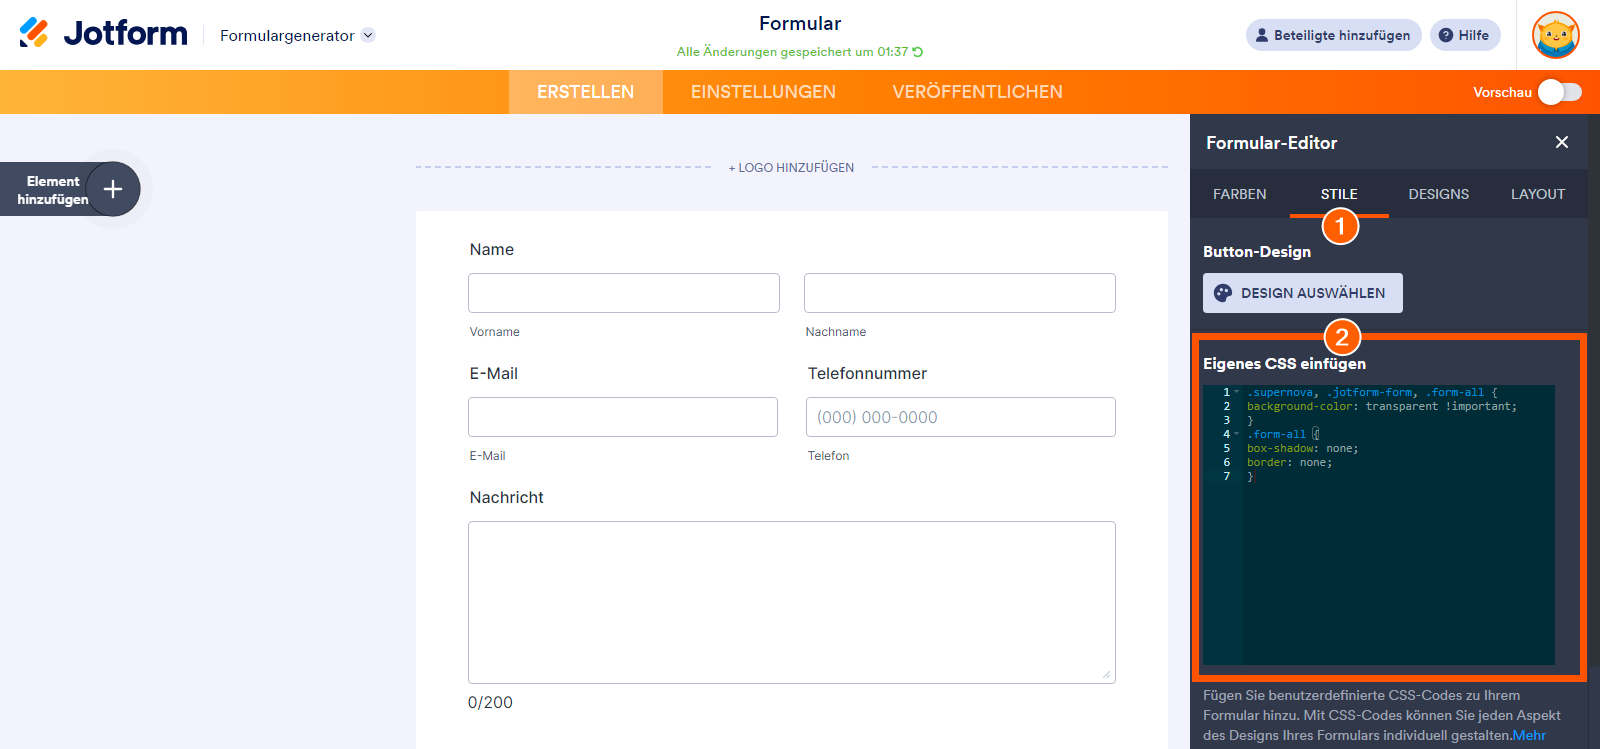Switch to the EINSTELLUNGEN tab
Viewport: 1600px width, 749px height.
pyautogui.click(x=763, y=92)
